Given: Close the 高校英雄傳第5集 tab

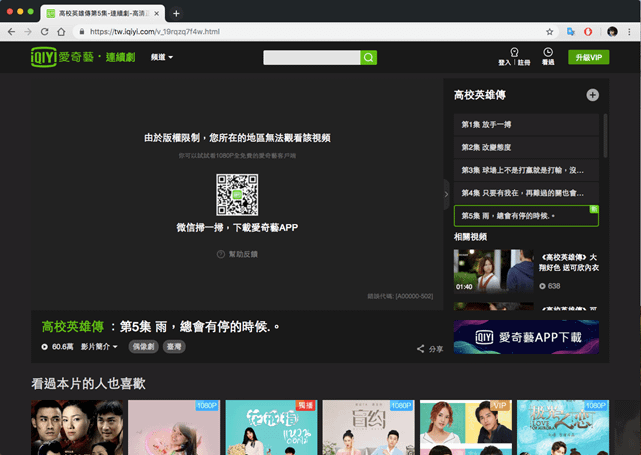Looking at the screenshot, I should (x=157, y=13).
